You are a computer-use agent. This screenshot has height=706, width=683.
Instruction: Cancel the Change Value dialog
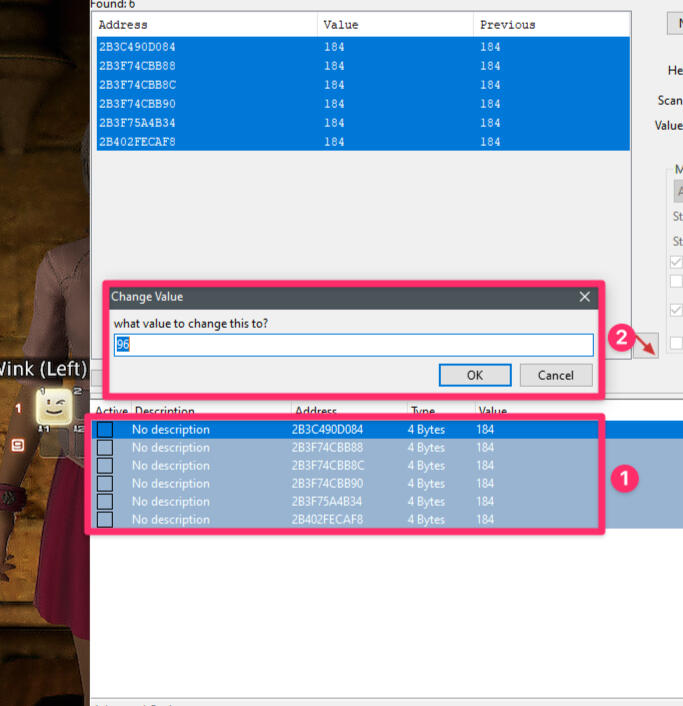pos(555,375)
